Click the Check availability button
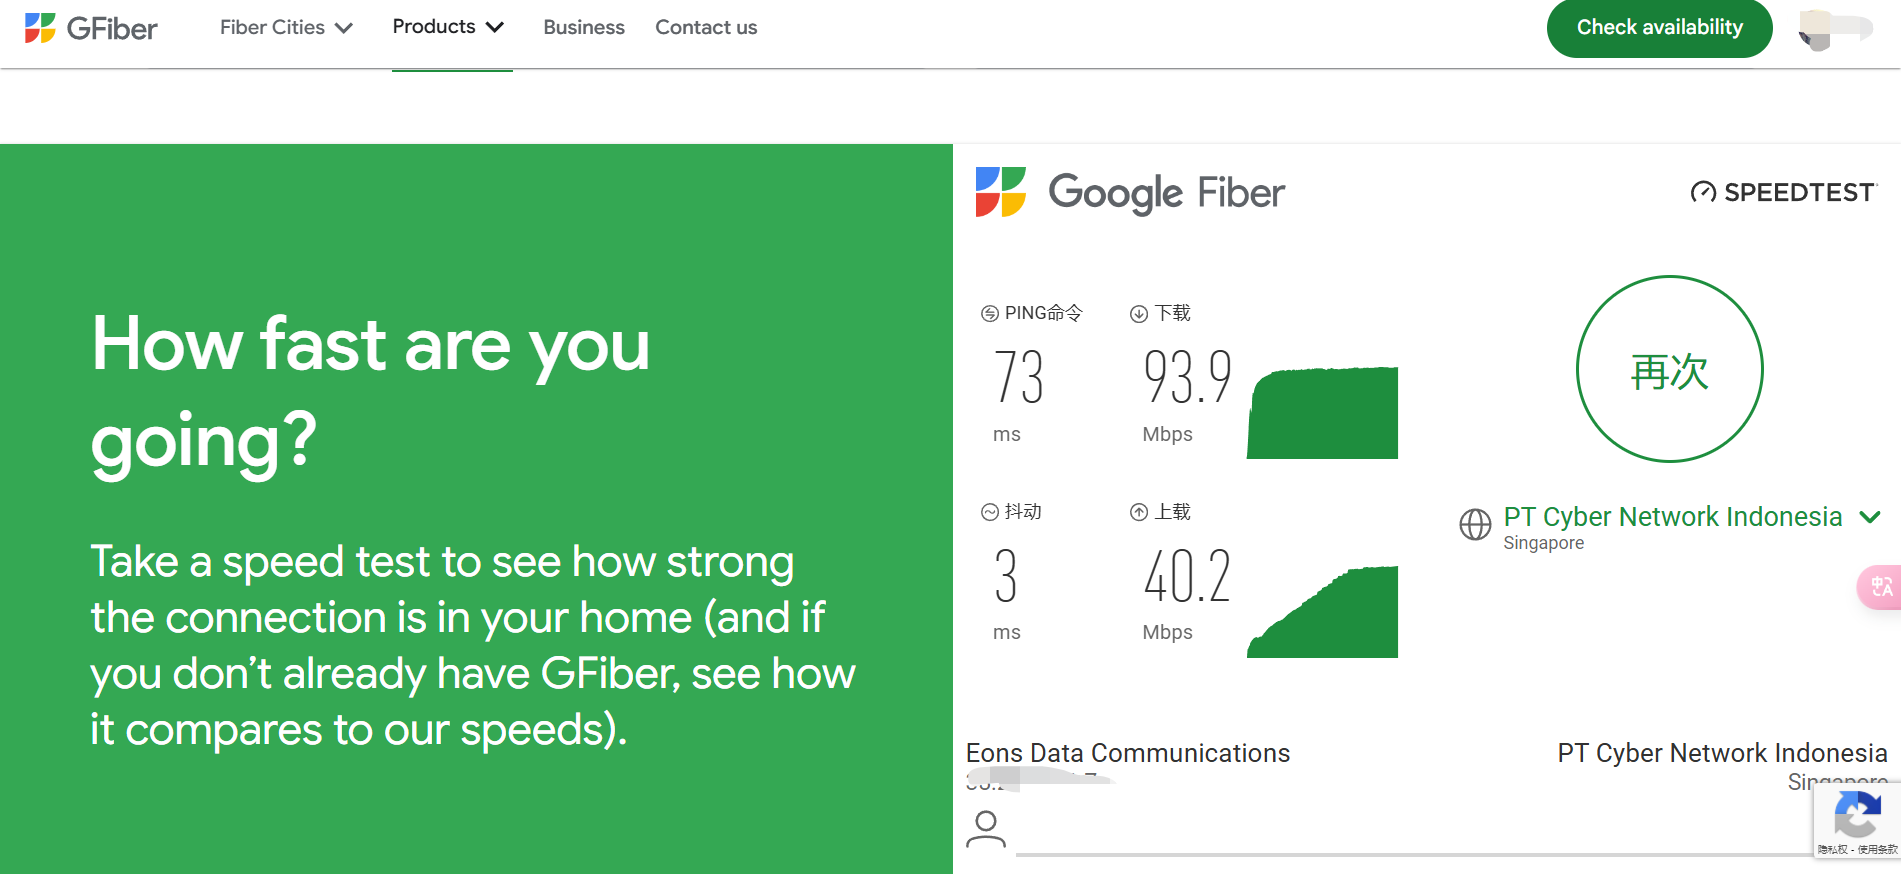The image size is (1901, 874). click(x=1659, y=28)
